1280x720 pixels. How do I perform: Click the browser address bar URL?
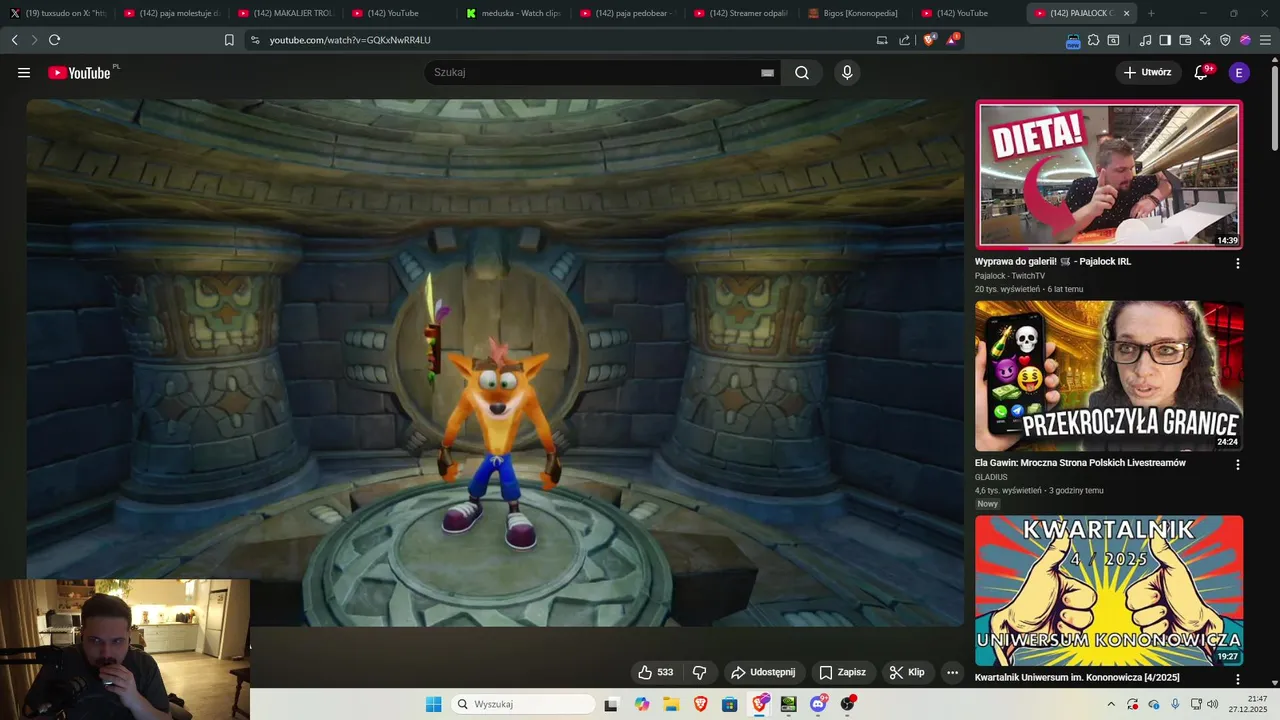pos(350,40)
